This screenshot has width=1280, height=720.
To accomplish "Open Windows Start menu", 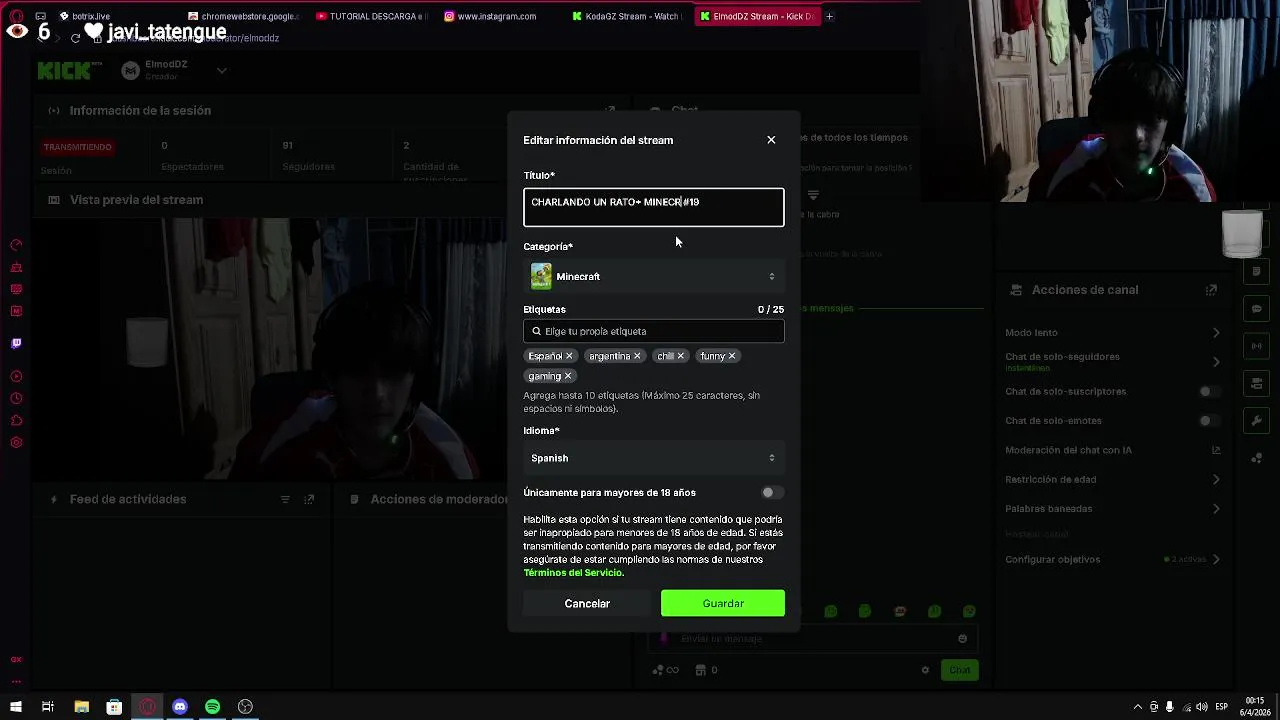I will pyautogui.click(x=16, y=707).
